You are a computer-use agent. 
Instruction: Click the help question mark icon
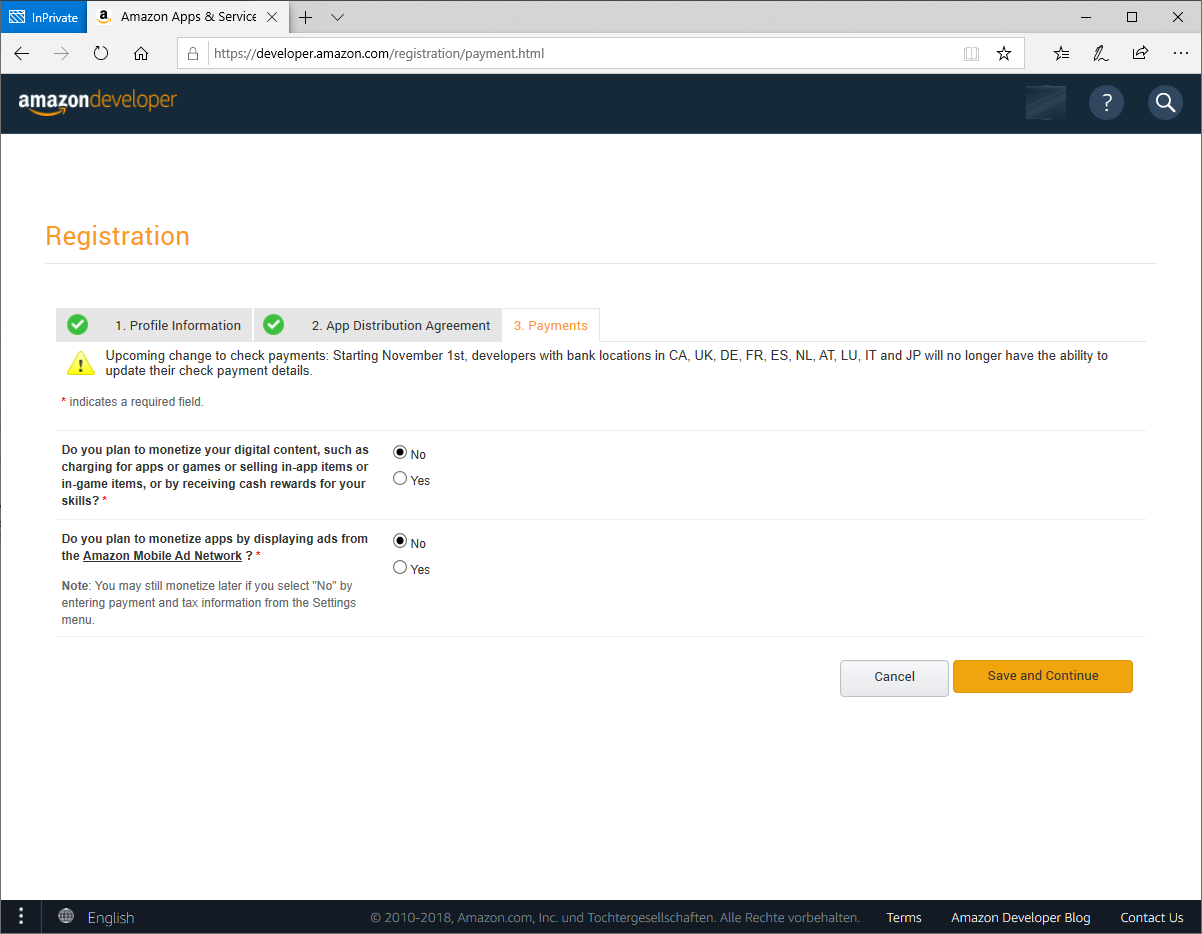[1106, 102]
